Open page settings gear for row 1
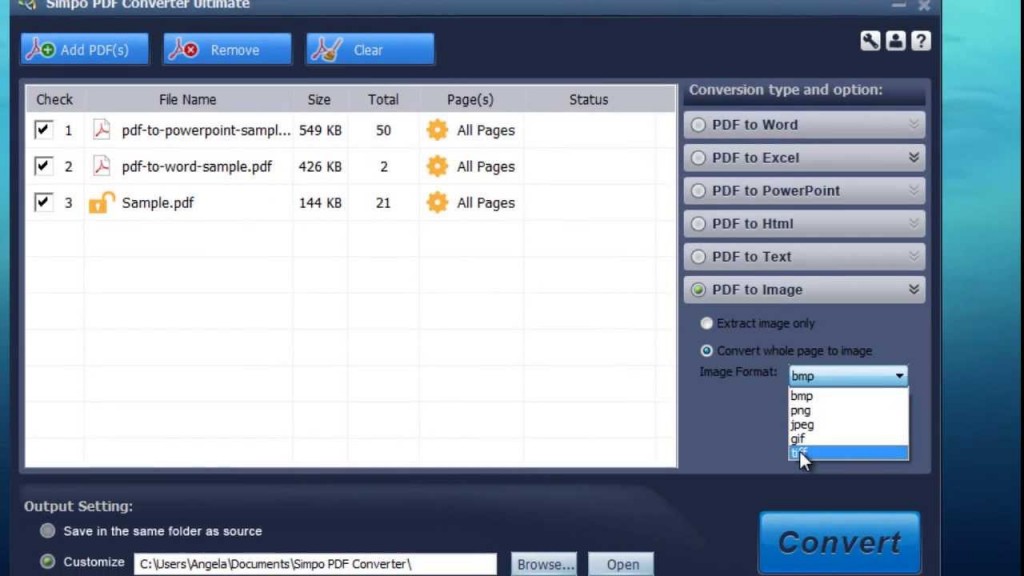The image size is (1024, 576). 437,130
